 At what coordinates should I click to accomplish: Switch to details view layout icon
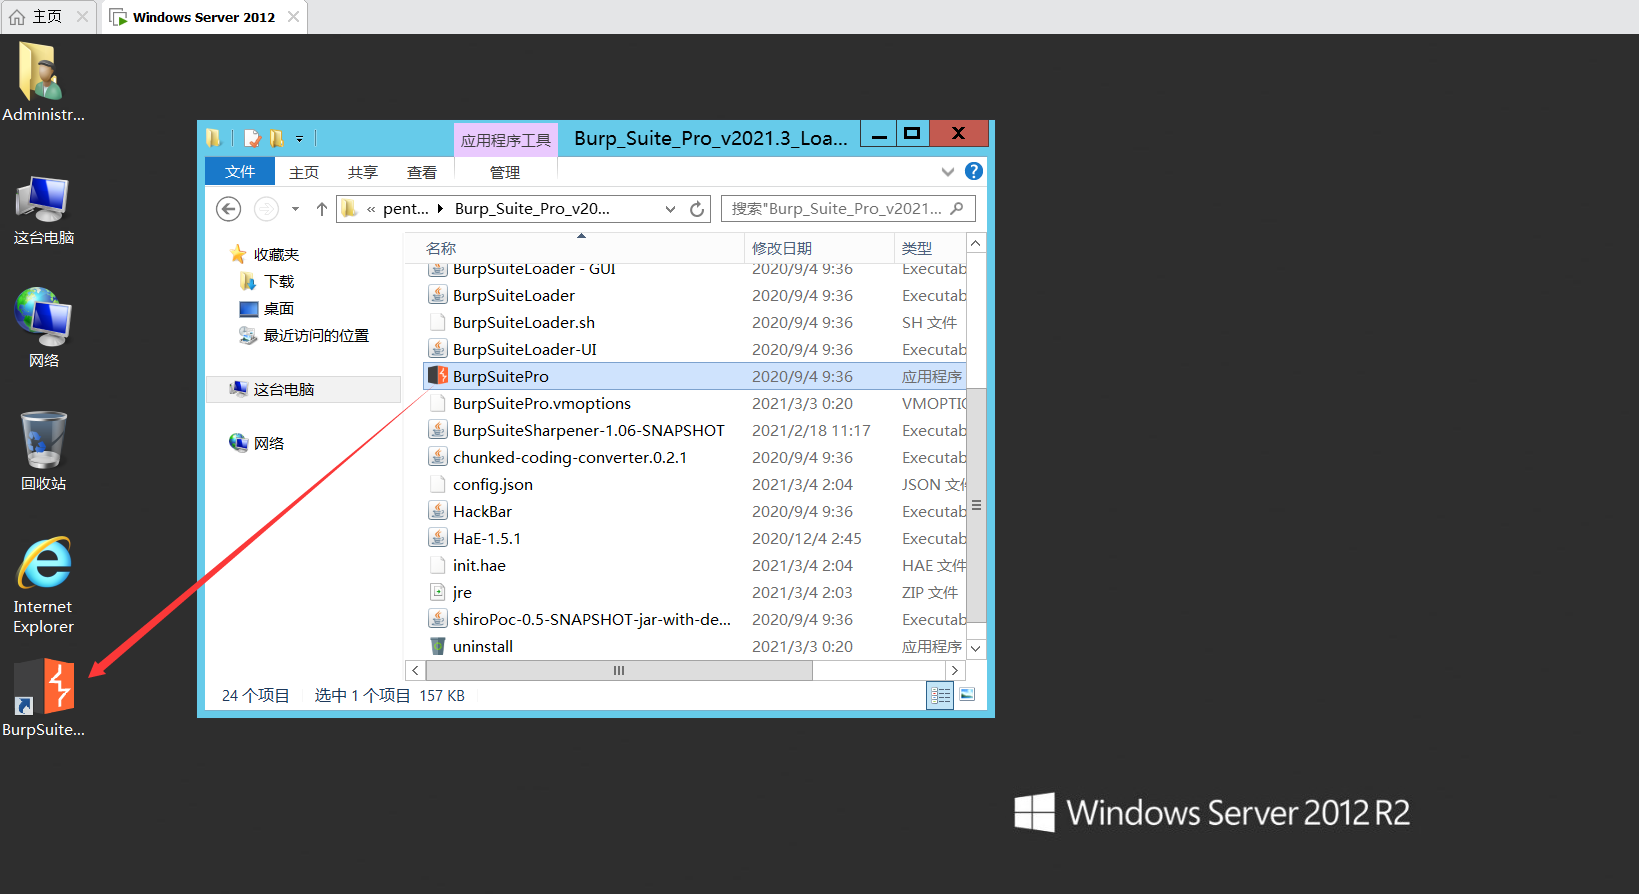click(x=940, y=695)
